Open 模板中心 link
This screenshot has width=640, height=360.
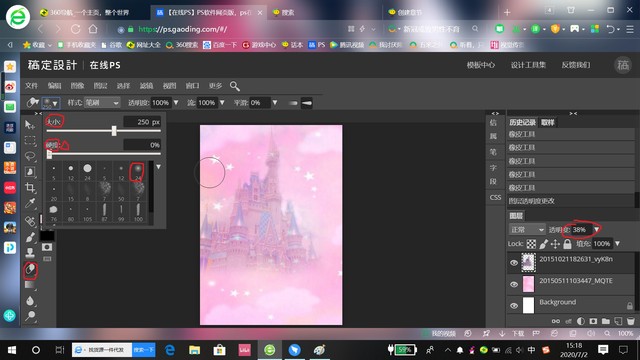coord(481,65)
